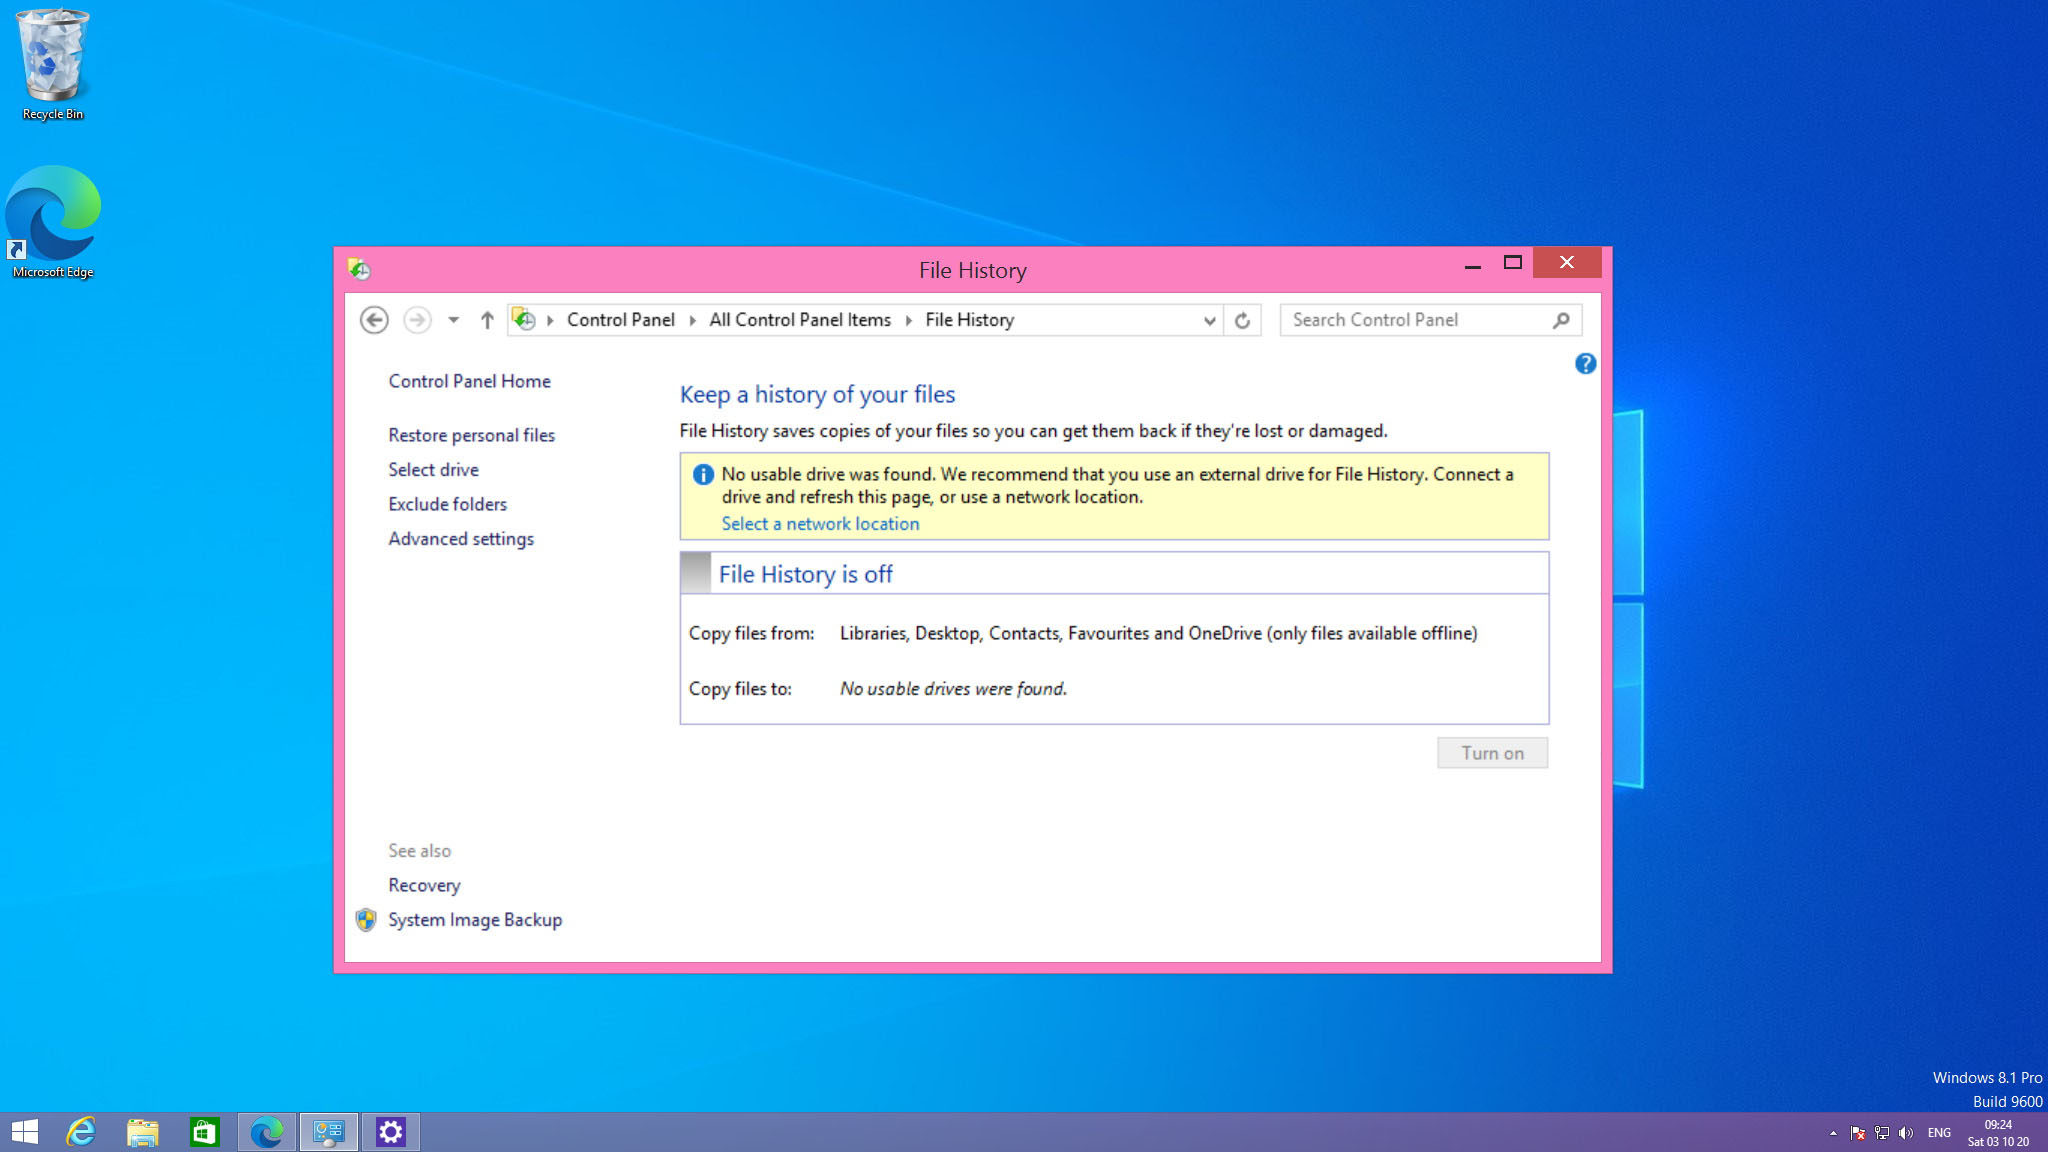Toggle File History drive selection off

point(433,468)
